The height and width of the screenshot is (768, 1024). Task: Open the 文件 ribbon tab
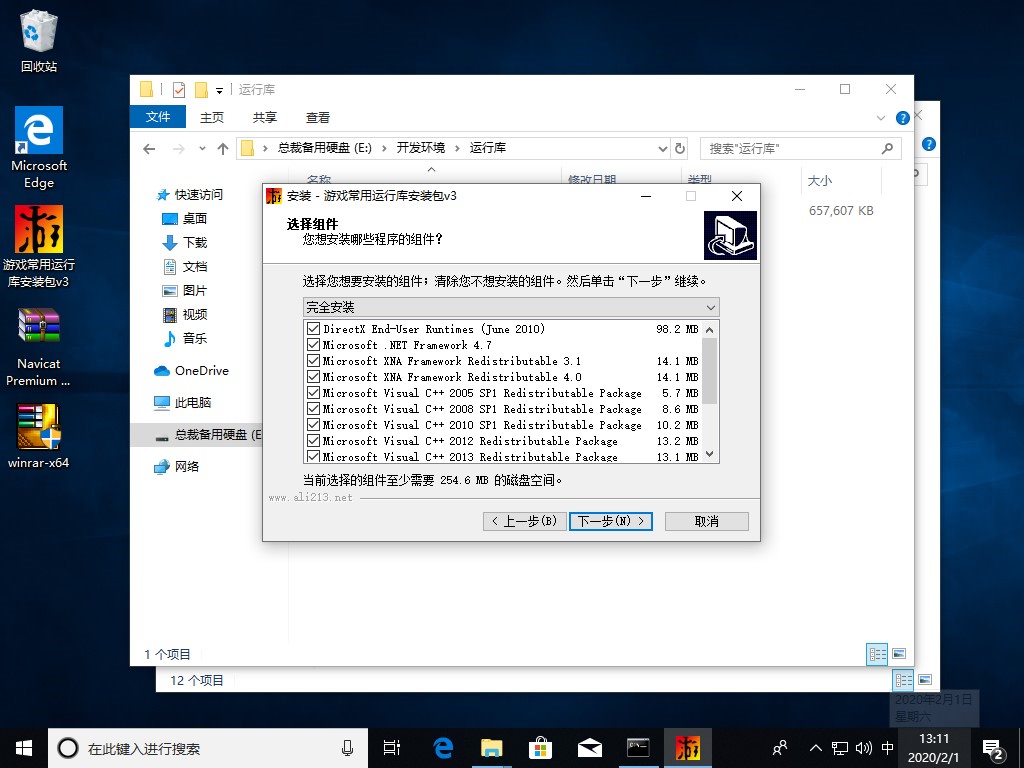tap(158, 117)
